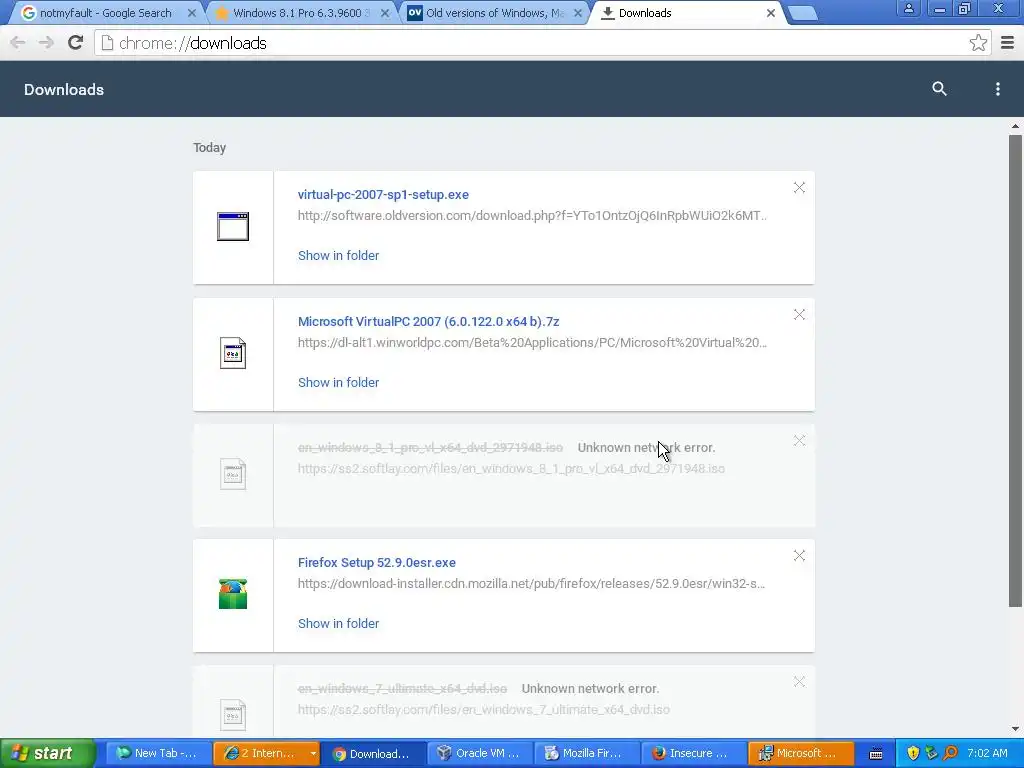Viewport: 1024px width, 768px height.
Task: Switch to Insecure taskbar window
Action: (x=694, y=754)
